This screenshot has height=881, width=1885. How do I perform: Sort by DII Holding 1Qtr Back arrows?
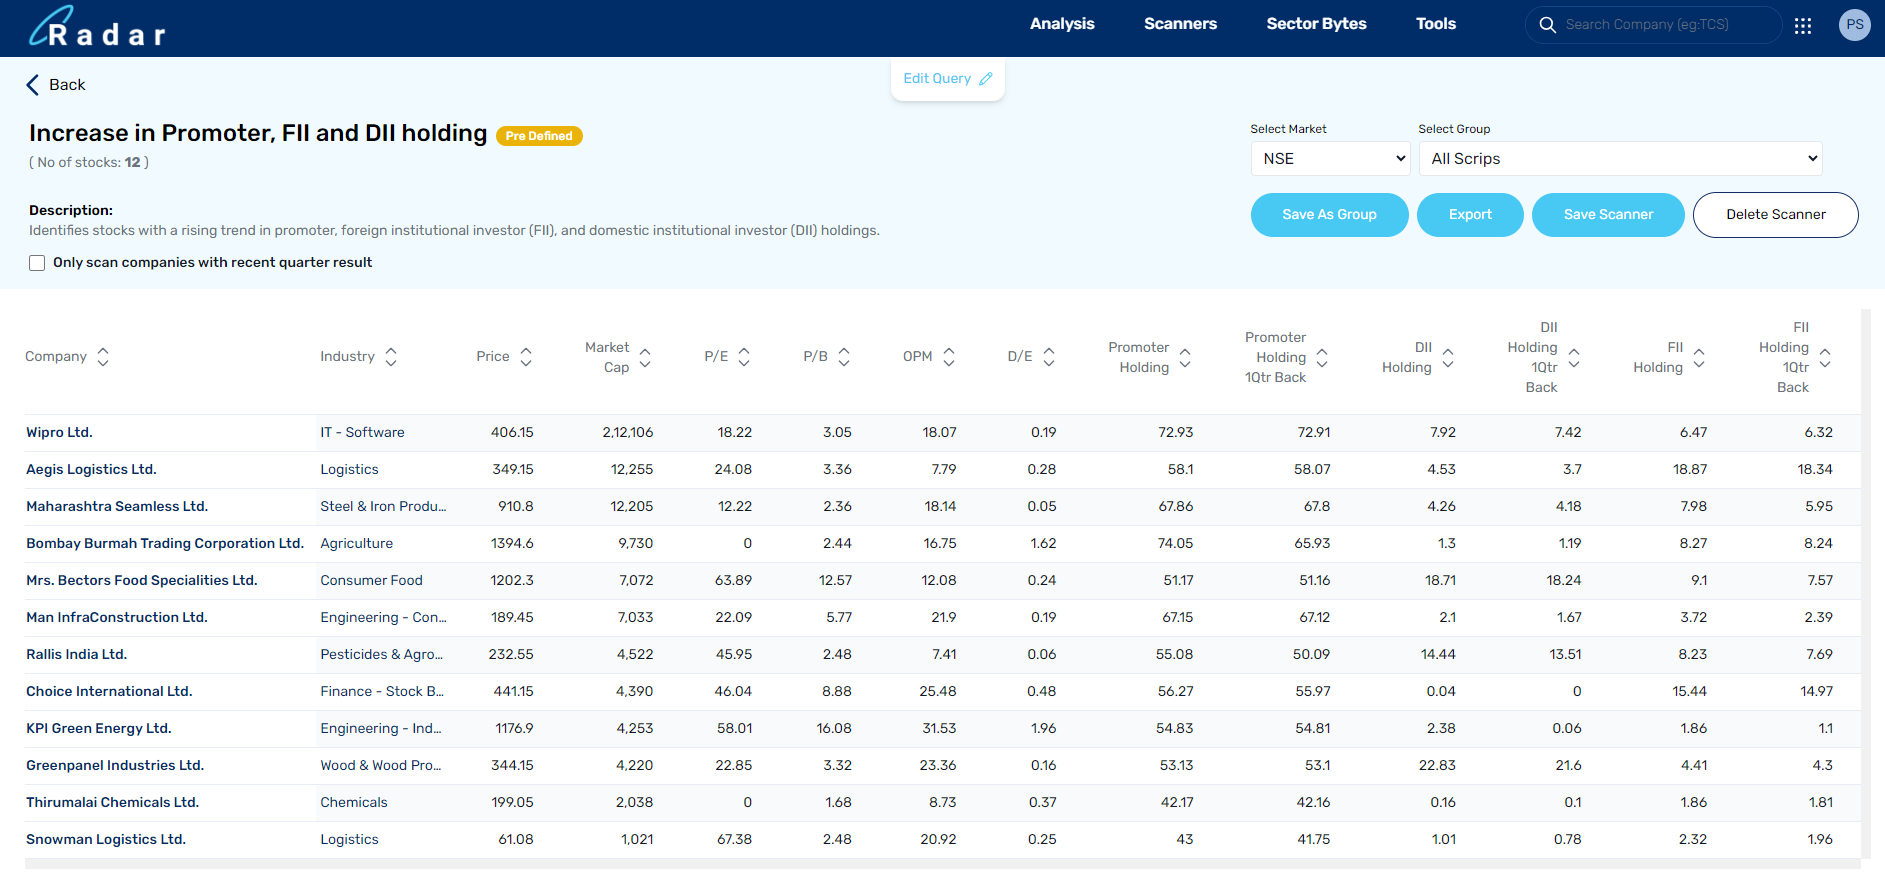pos(1574,357)
